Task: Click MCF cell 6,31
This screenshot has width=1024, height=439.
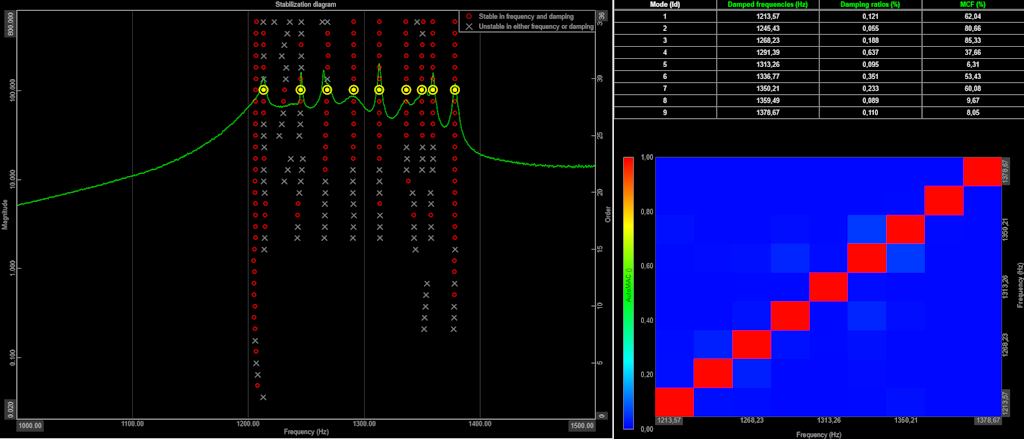Action: (x=972, y=65)
